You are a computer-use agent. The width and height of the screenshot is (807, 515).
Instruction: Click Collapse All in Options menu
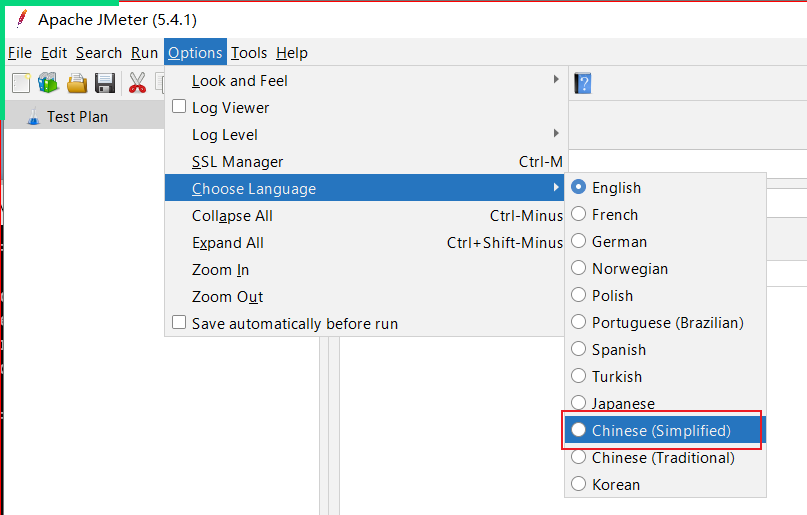coord(232,216)
